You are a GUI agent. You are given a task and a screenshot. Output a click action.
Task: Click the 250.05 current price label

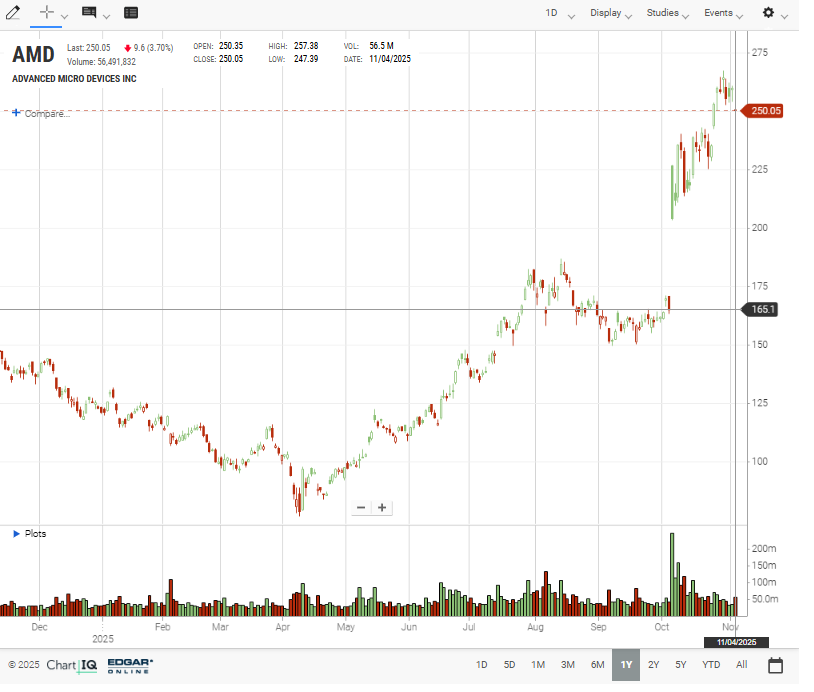tap(765, 111)
